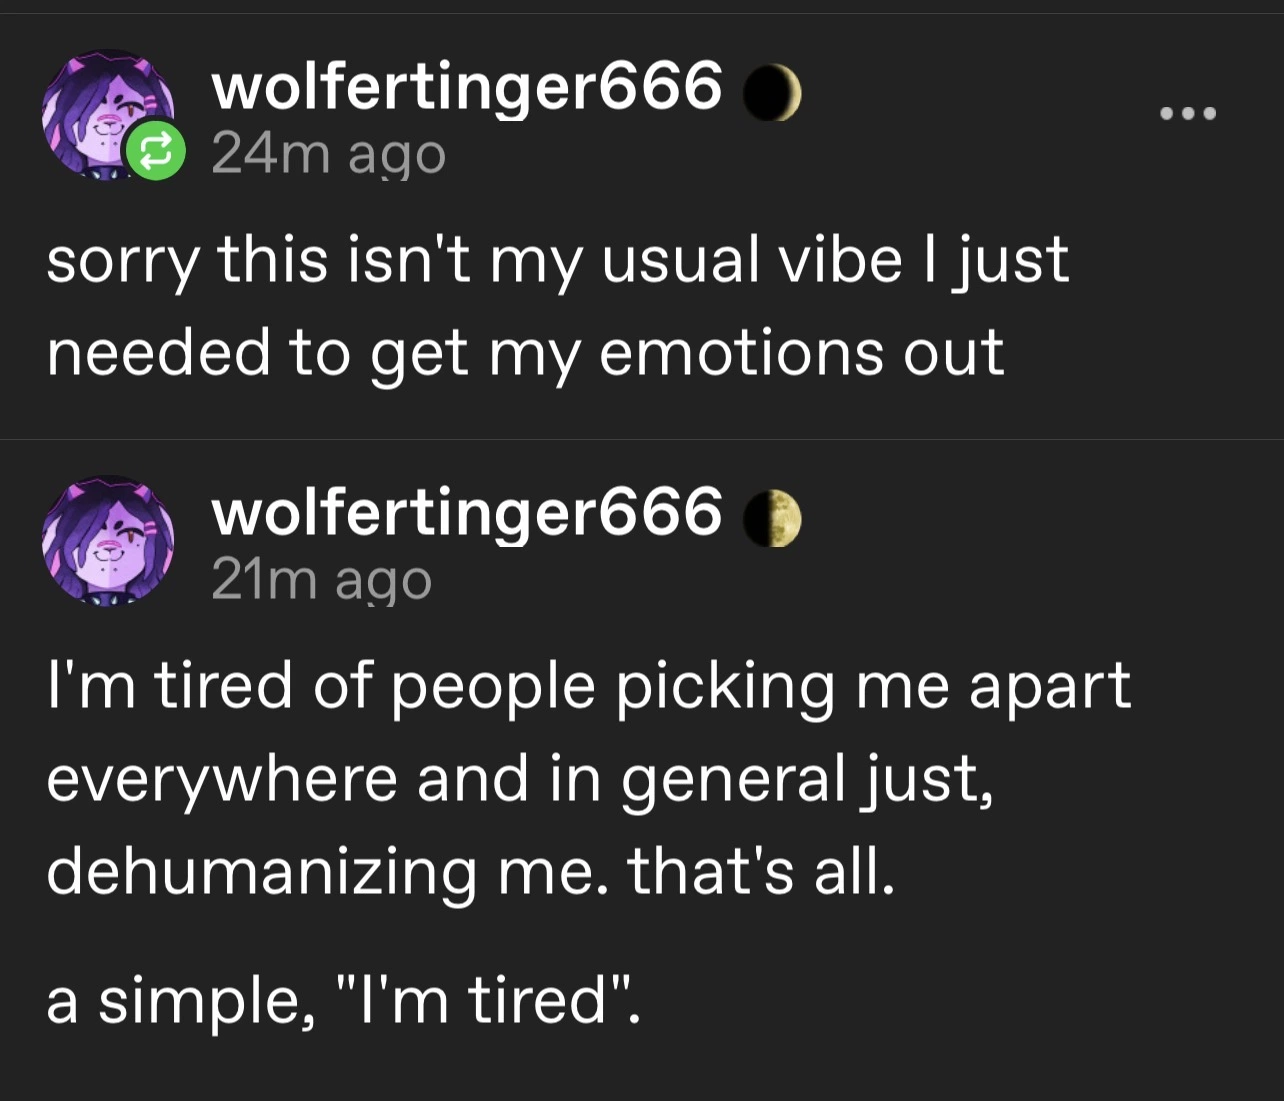This screenshot has height=1101, width=1284.
Task: Click the word "dehumanizing" in second post
Action: coord(261,872)
